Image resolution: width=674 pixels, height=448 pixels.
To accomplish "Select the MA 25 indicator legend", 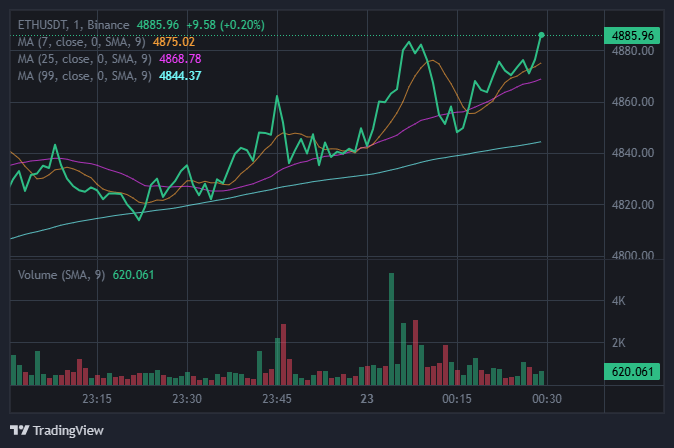I will point(85,59).
